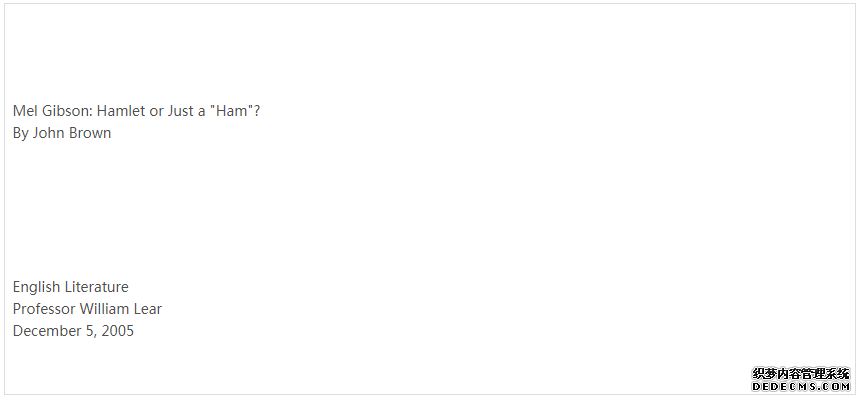
Task: Click the name 'Lear'
Action: click(148, 309)
